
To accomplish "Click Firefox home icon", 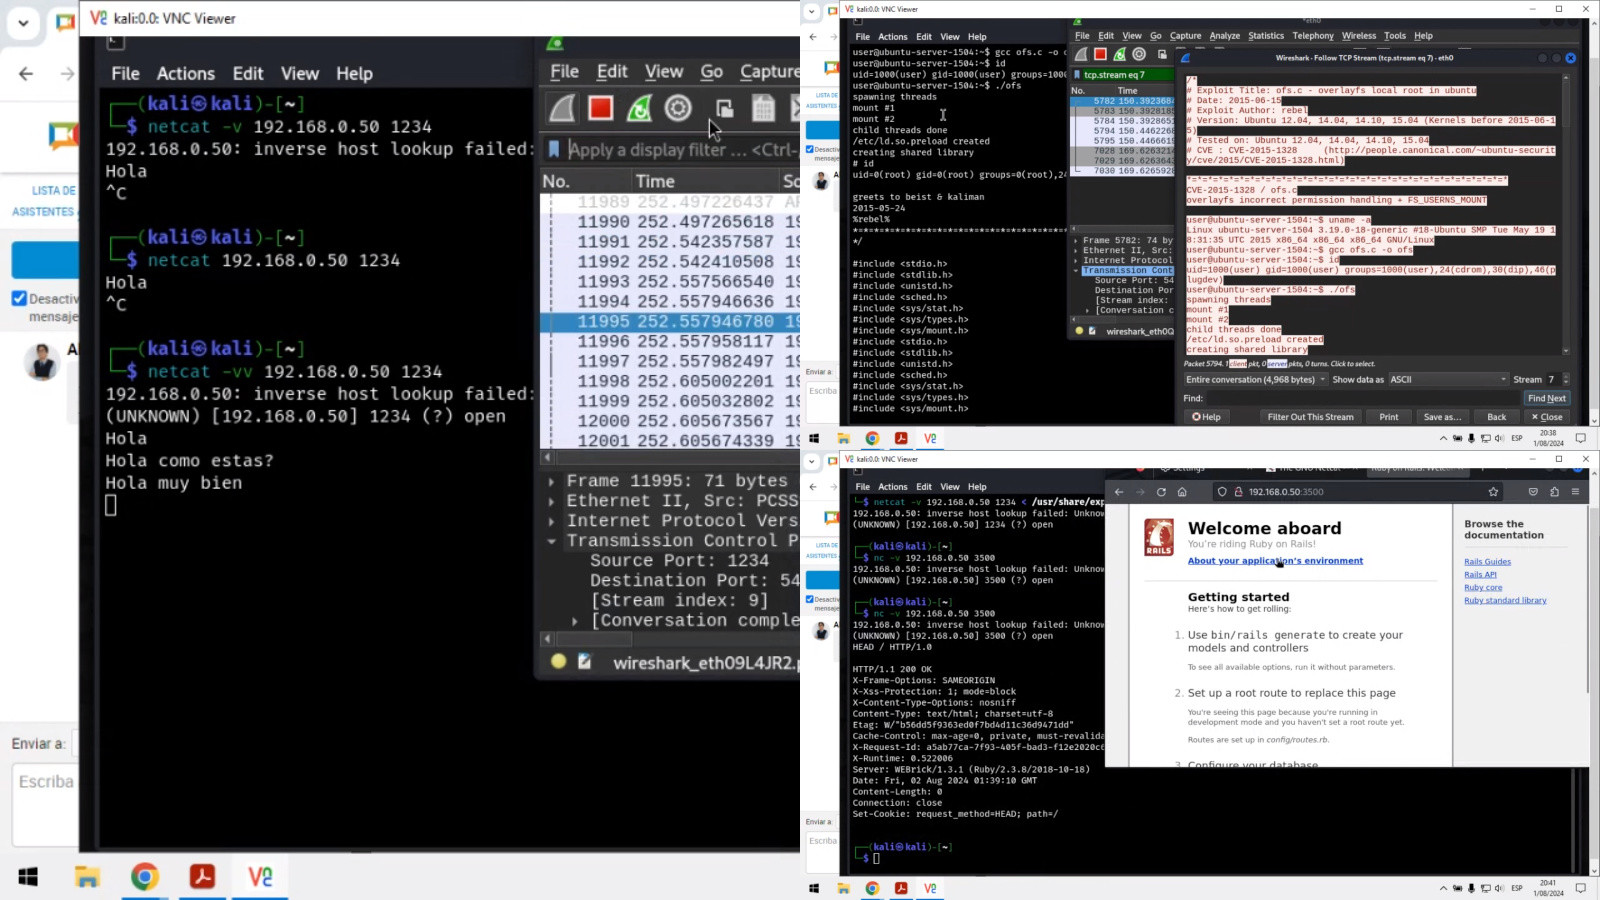I will pyautogui.click(x=1182, y=492).
